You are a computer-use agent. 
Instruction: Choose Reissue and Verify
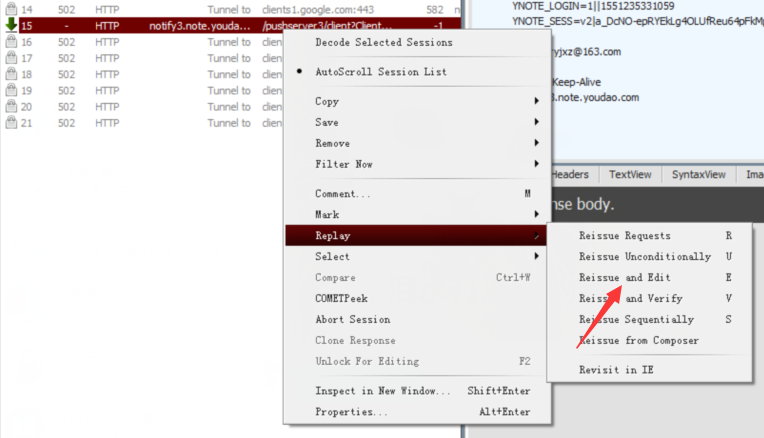pos(649,298)
